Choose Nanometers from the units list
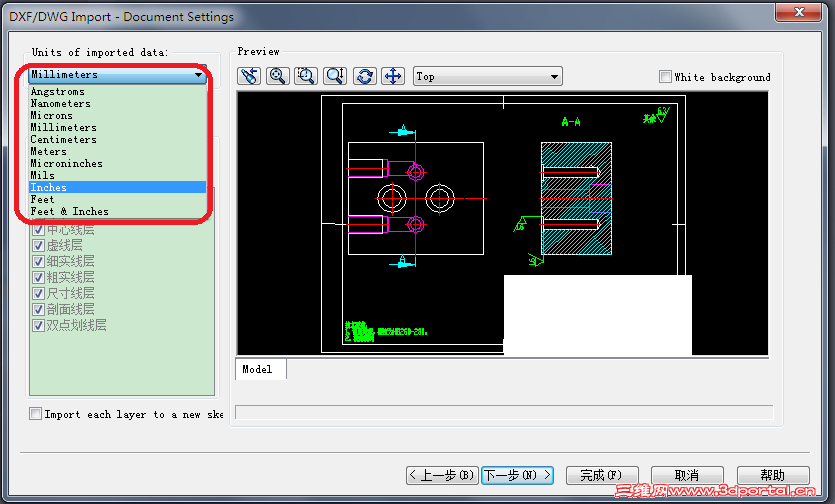835x504 pixels. pyautogui.click(x=117, y=103)
